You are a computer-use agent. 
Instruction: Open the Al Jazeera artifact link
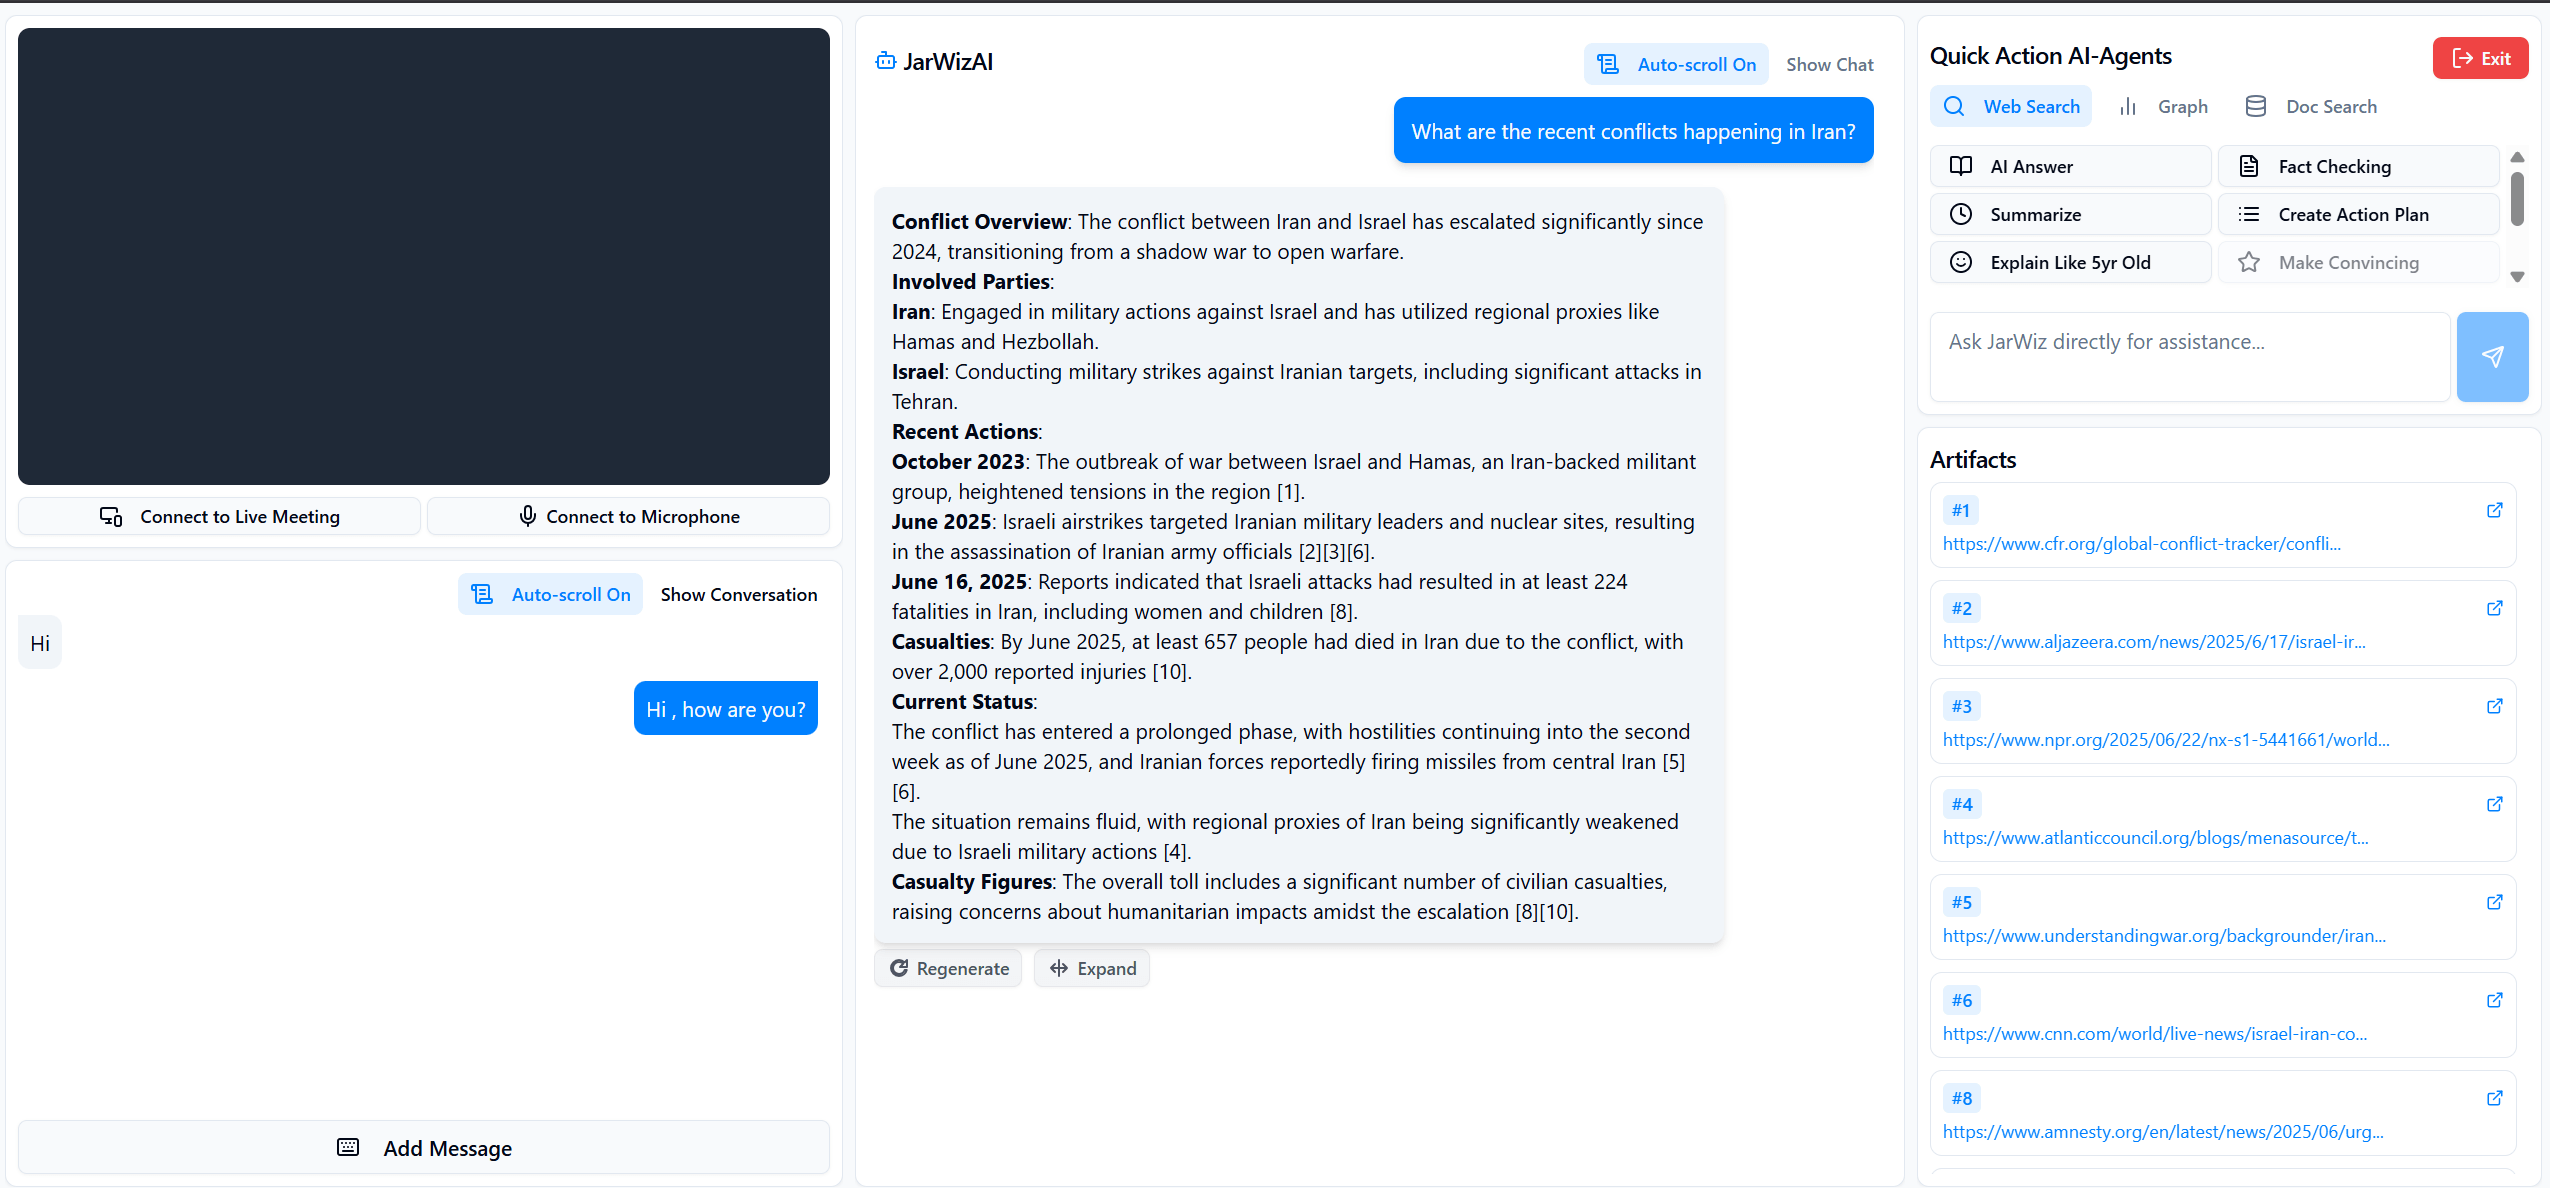click(x=2153, y=642)
